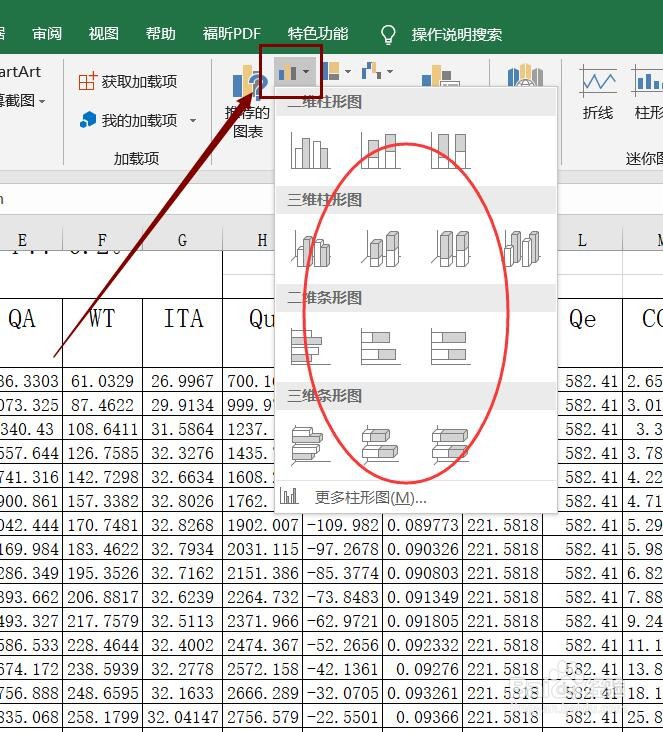Insert the 3D 100% stacked bar chart
The image size is (663, 732).
pyautogui.click(x=450, y=445)
